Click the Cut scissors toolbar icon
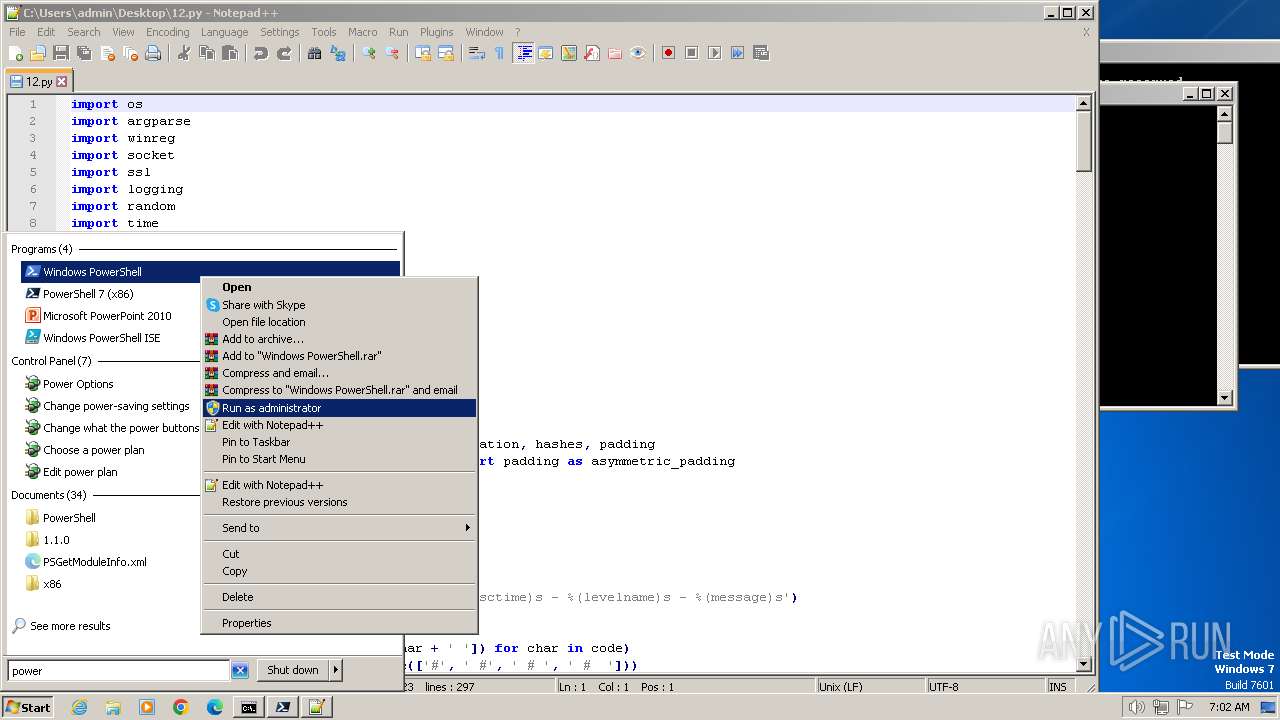Image resolution: width=1280 pixels, height=720 pixels. click(x=184, y=53)
